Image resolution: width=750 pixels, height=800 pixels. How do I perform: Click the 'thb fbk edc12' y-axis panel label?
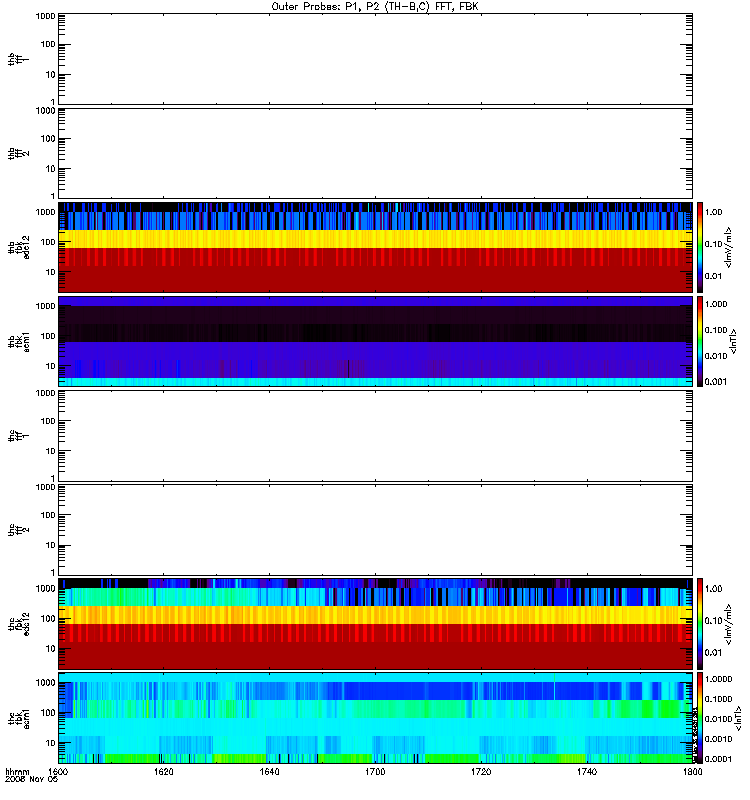click(19, 247)
